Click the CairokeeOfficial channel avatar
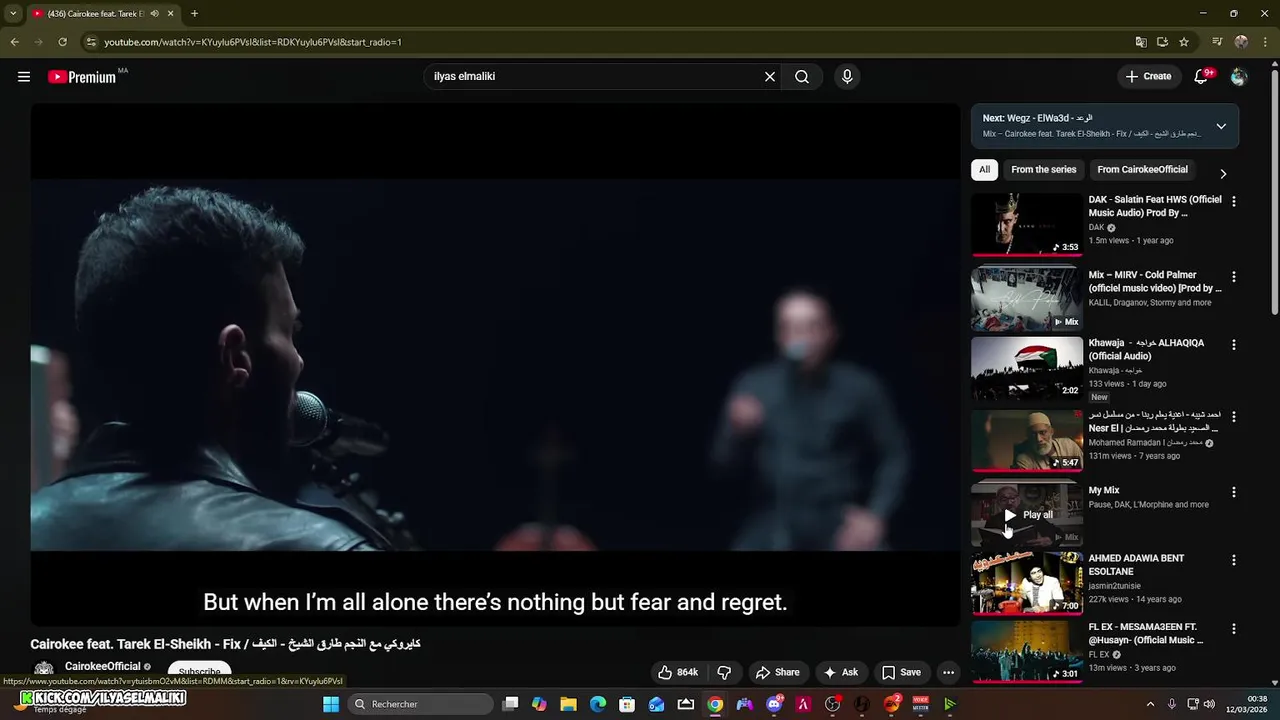This screenshot has height=720, width=1280. coord(44,670)
